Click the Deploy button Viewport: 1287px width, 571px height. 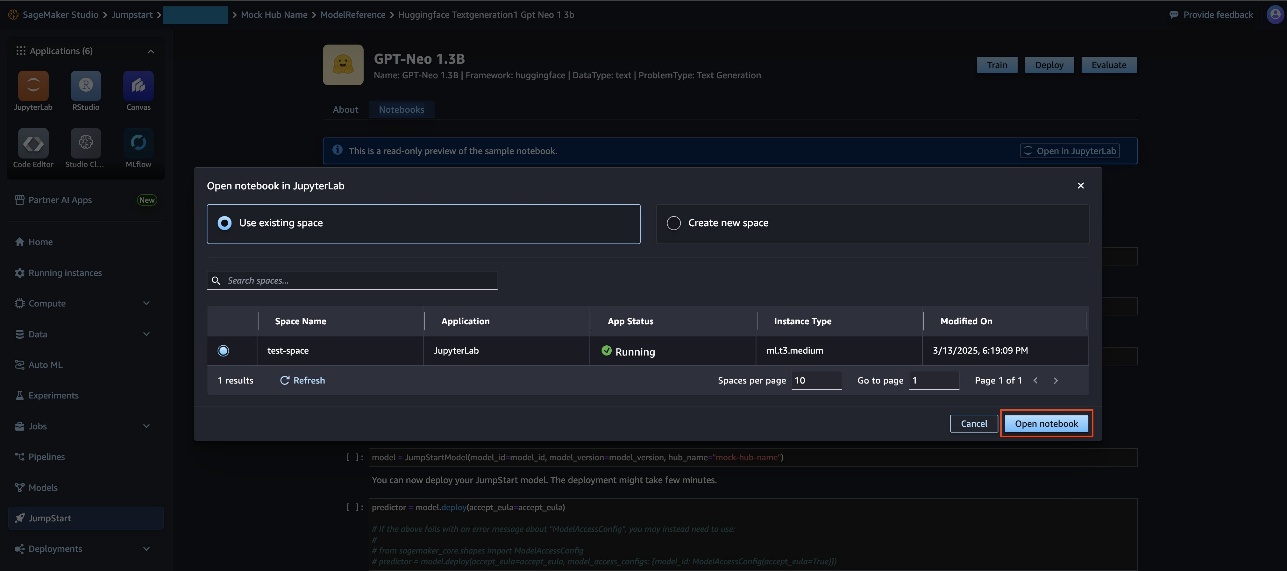click(x=1049, y=65)
